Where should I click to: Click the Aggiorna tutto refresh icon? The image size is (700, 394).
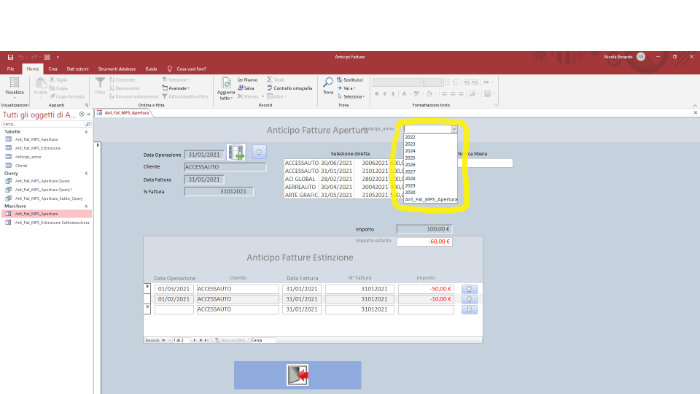click(x=226, y=83)
